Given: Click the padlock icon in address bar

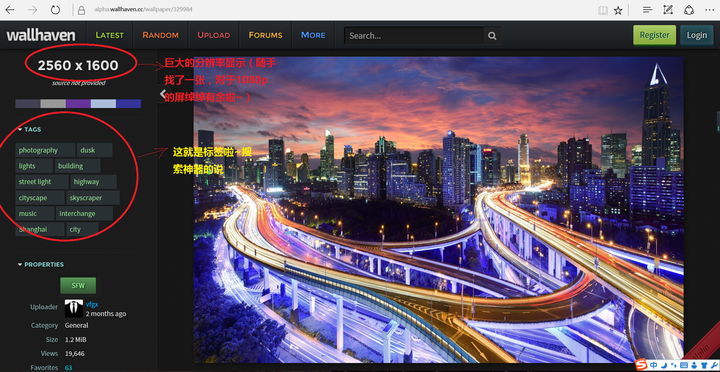Looking at the screenshot, I should [82, 10].
